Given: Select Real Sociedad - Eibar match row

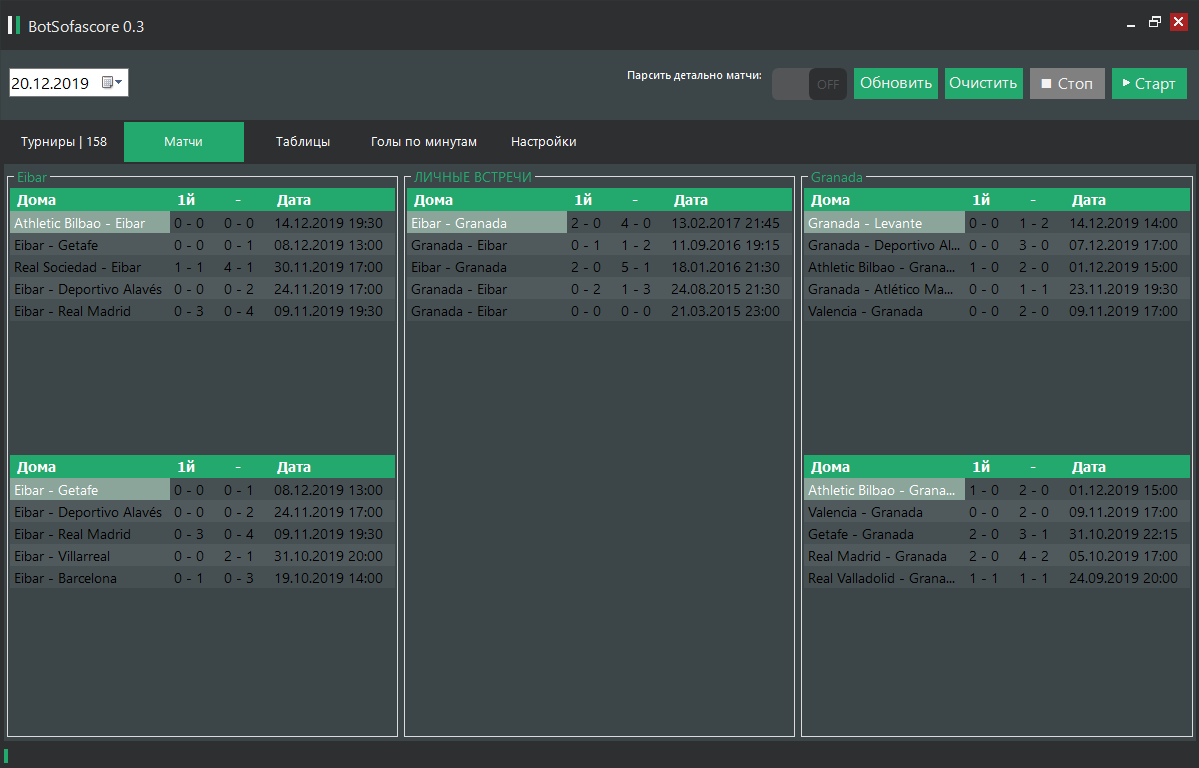Looking at the screenshot, I should [x=90, y=267].
